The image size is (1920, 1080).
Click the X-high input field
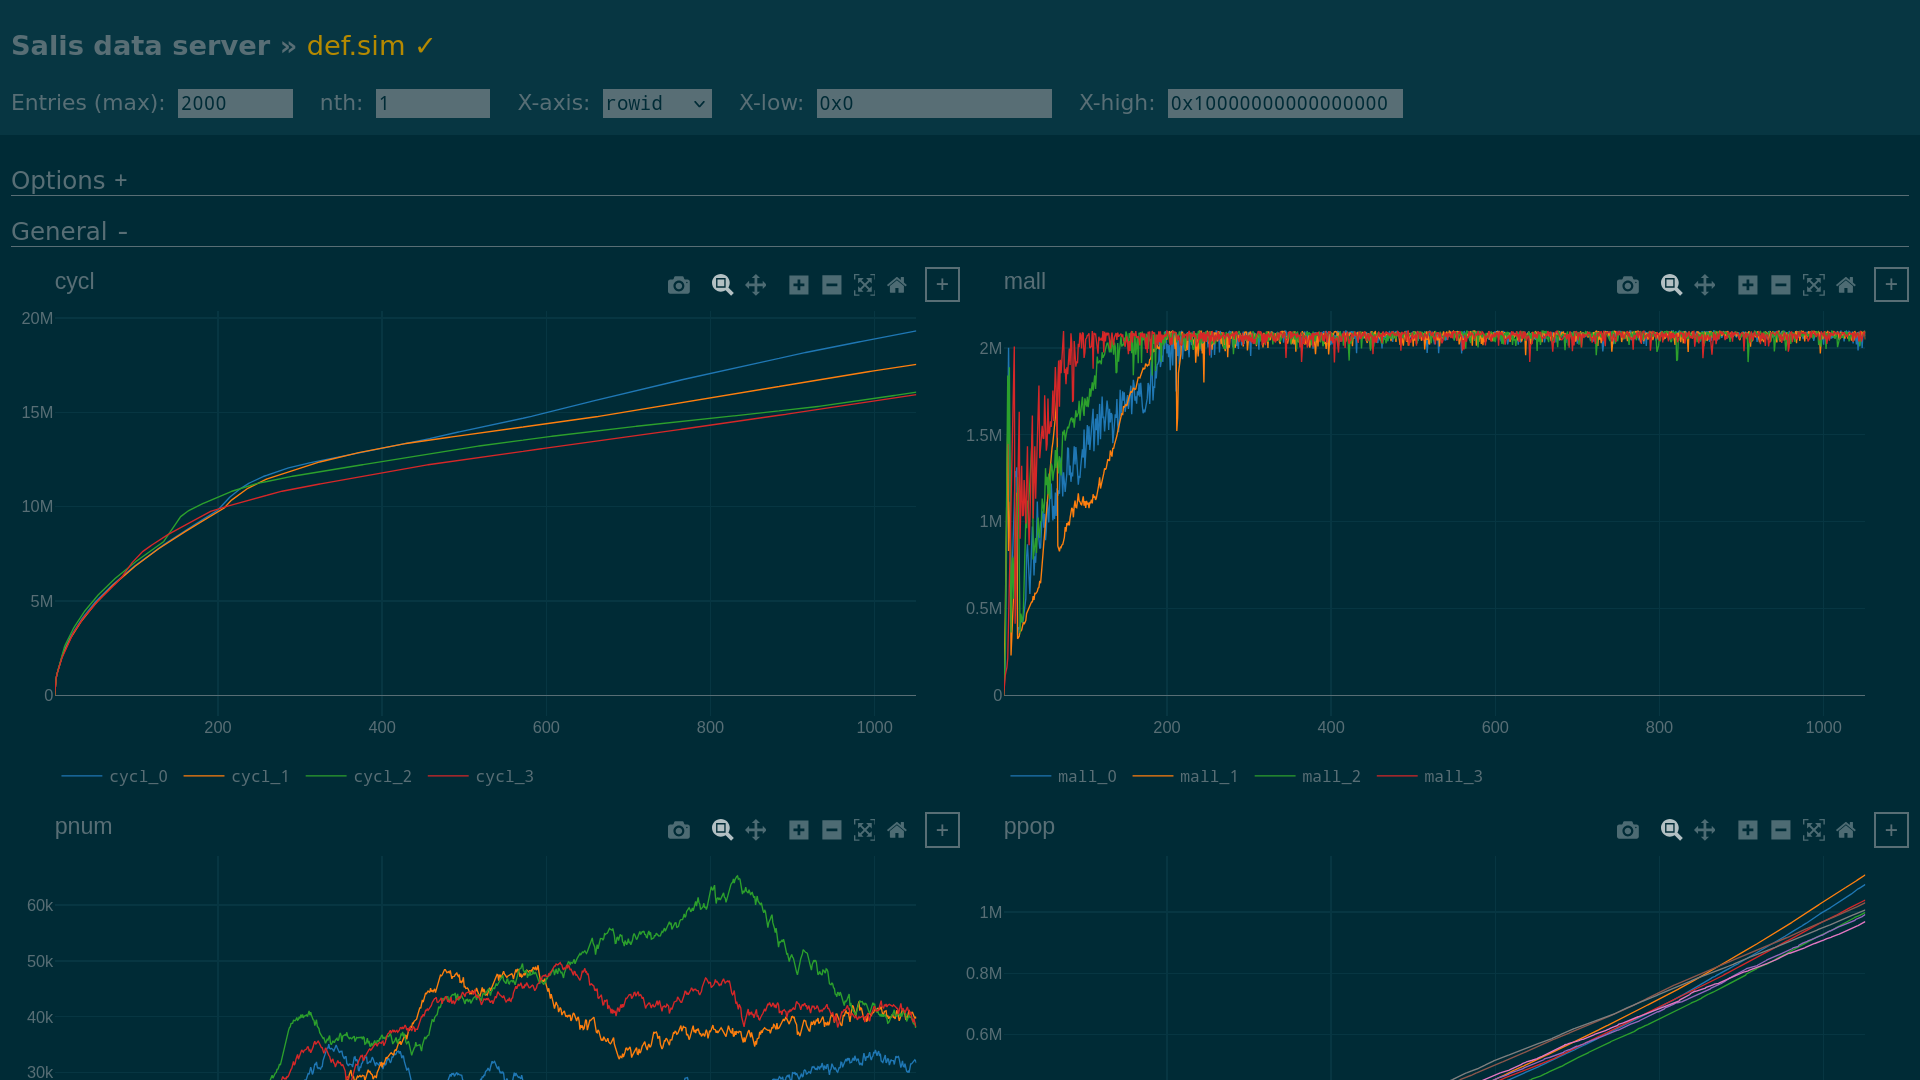point(1285,103)
